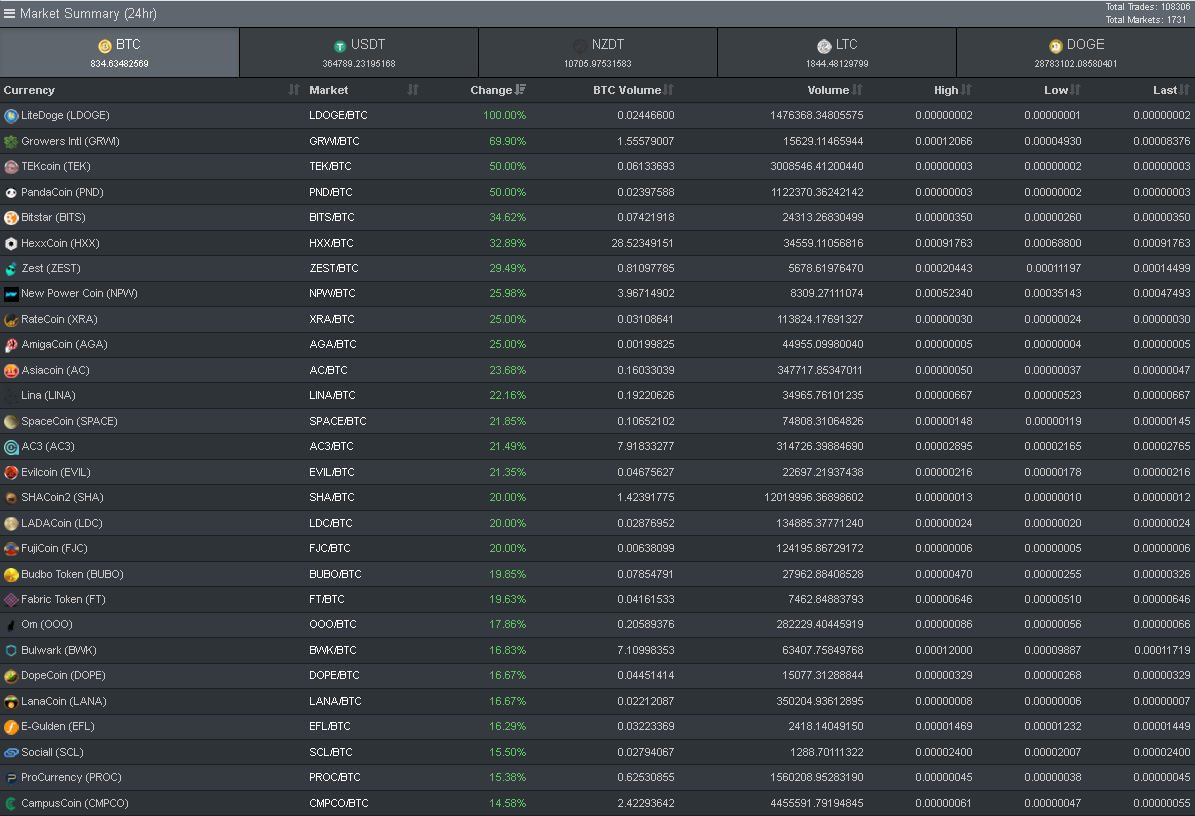Click the HexxCoin hexagon icon
The width and height of the screenshot is (1195, 816).
click(x=11, y=243)
